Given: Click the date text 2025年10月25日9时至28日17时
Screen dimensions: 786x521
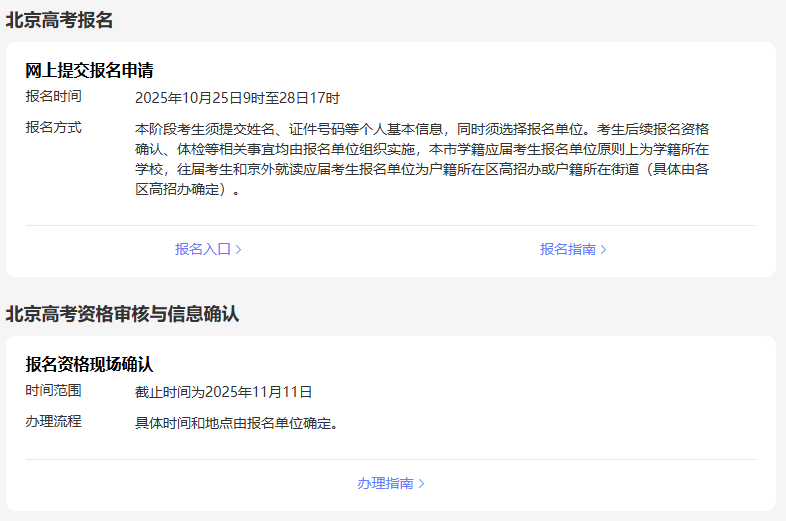Looking at the screenshot, I should [237, 98].
